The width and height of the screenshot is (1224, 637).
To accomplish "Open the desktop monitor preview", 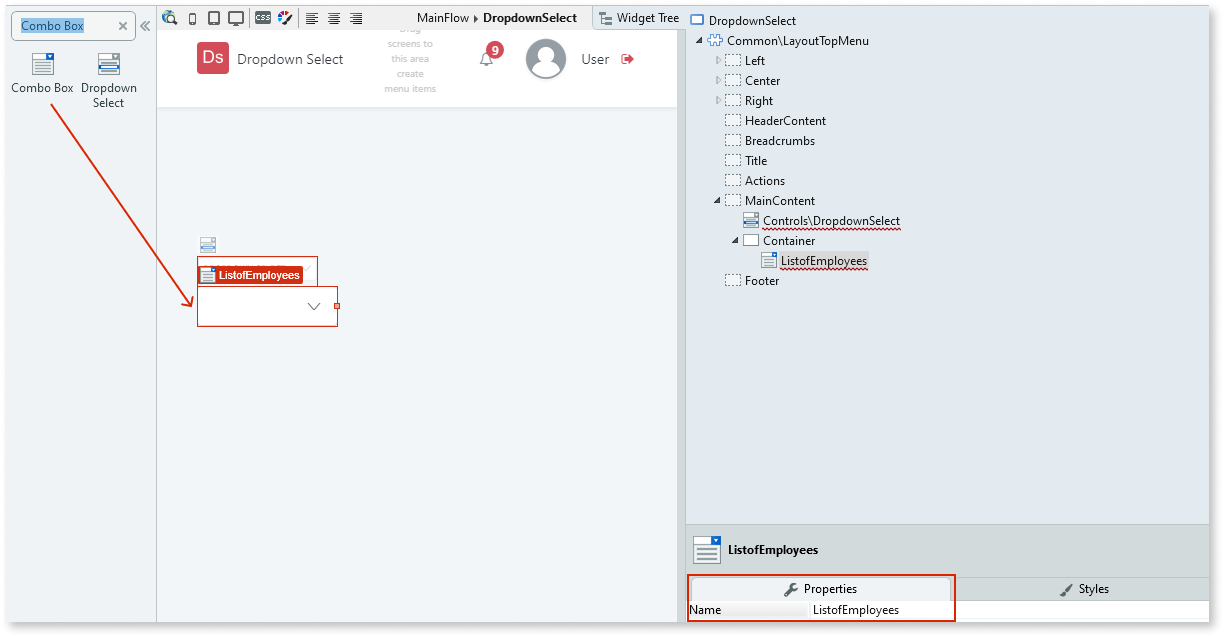I will (234, 17).
